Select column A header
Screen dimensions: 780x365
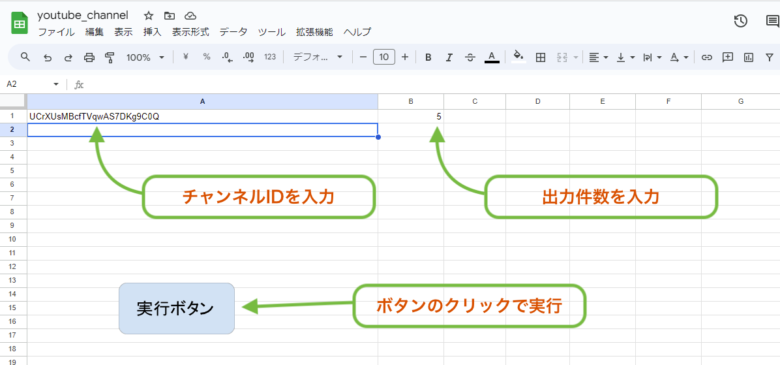coord(202,101)
